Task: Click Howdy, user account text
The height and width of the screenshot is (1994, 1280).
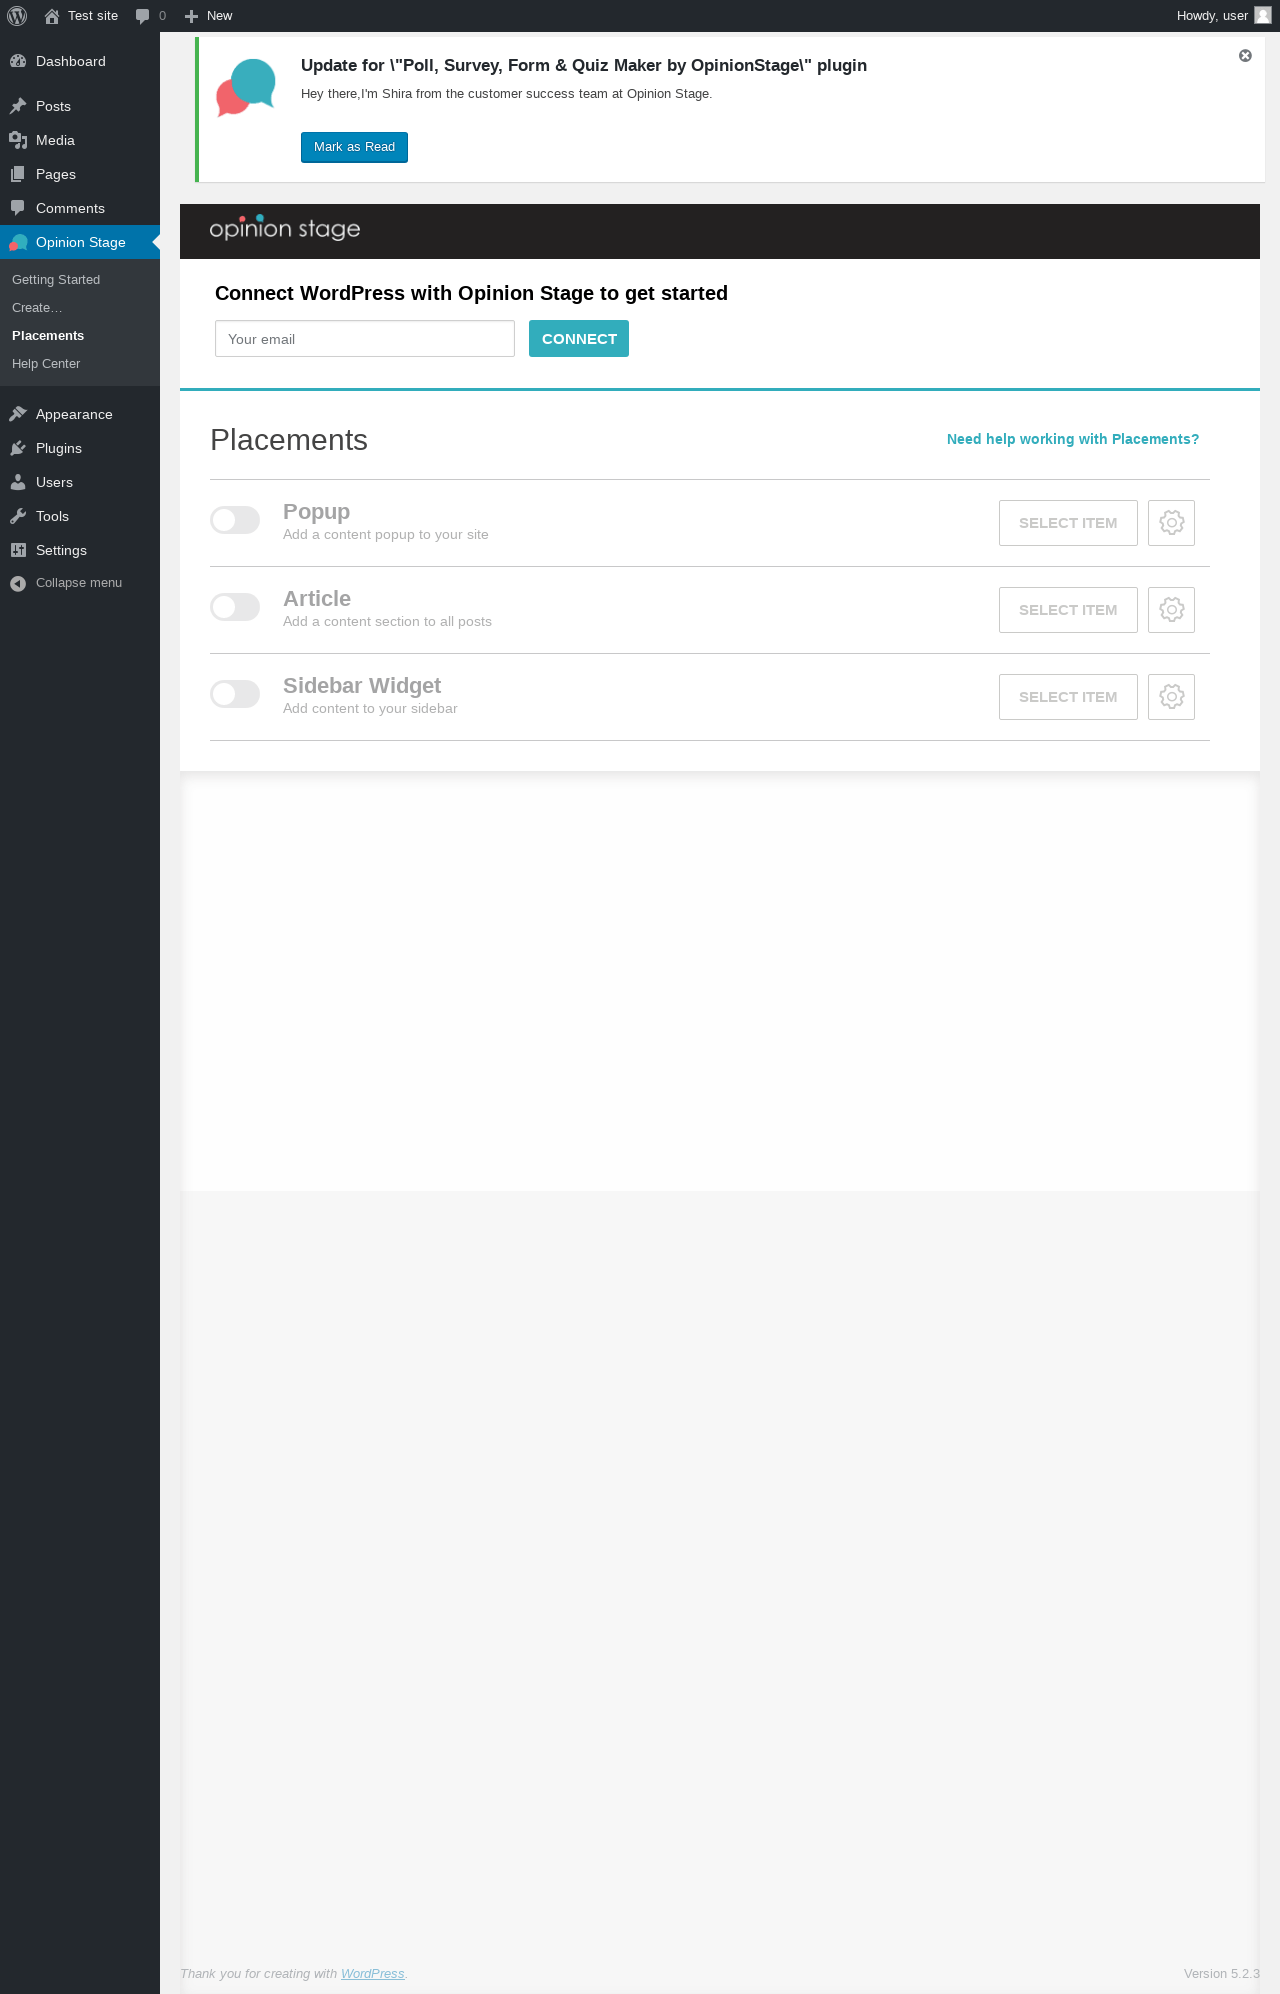Action: click(x=1212, y=16)
